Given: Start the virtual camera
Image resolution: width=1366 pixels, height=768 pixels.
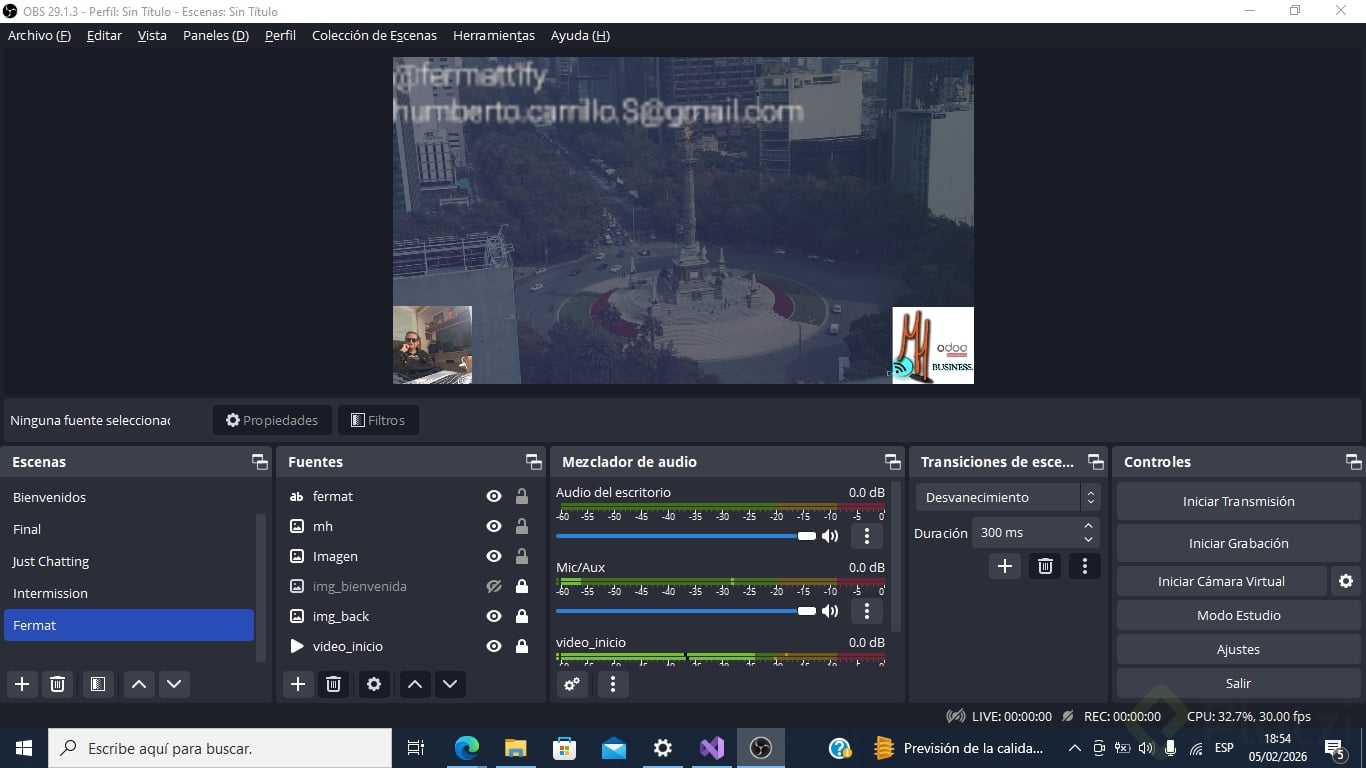Looking at the screenshot, I should (1221, 581).
